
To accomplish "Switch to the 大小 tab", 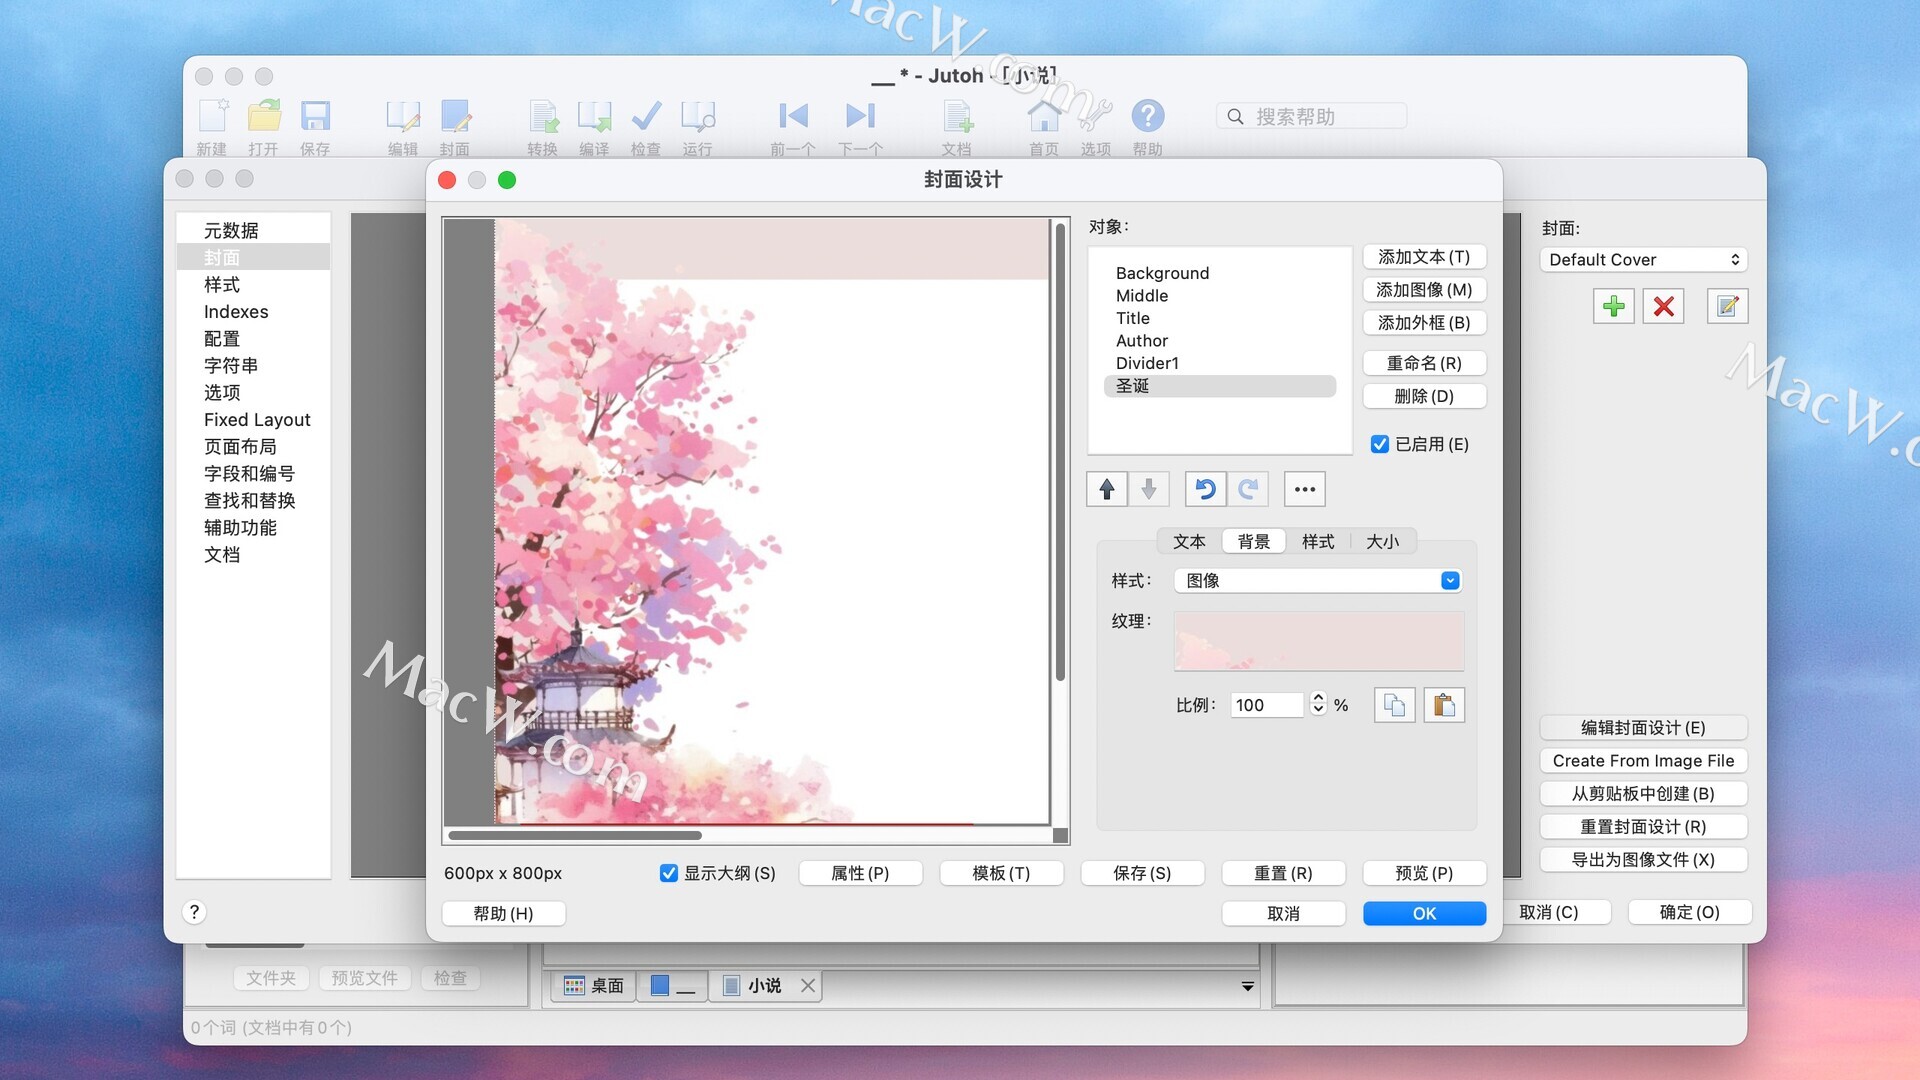I will click(x=1382, y=541).
